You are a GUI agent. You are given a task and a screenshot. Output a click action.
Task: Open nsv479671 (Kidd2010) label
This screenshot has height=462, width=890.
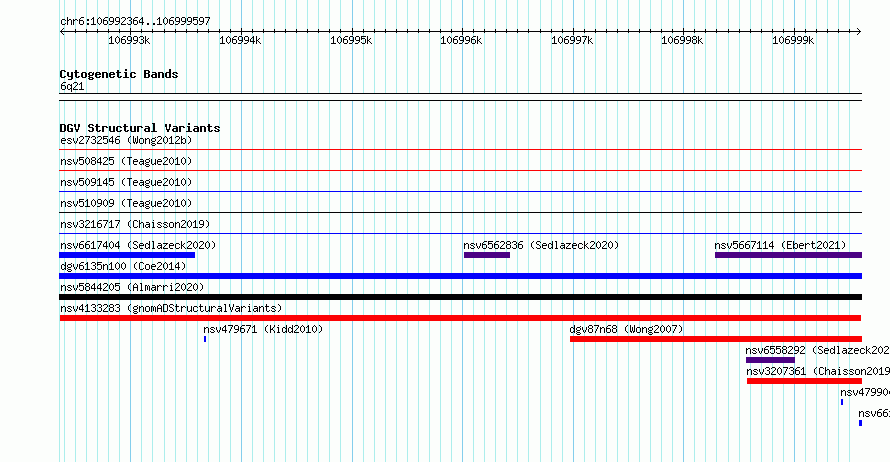click(263, 329)
